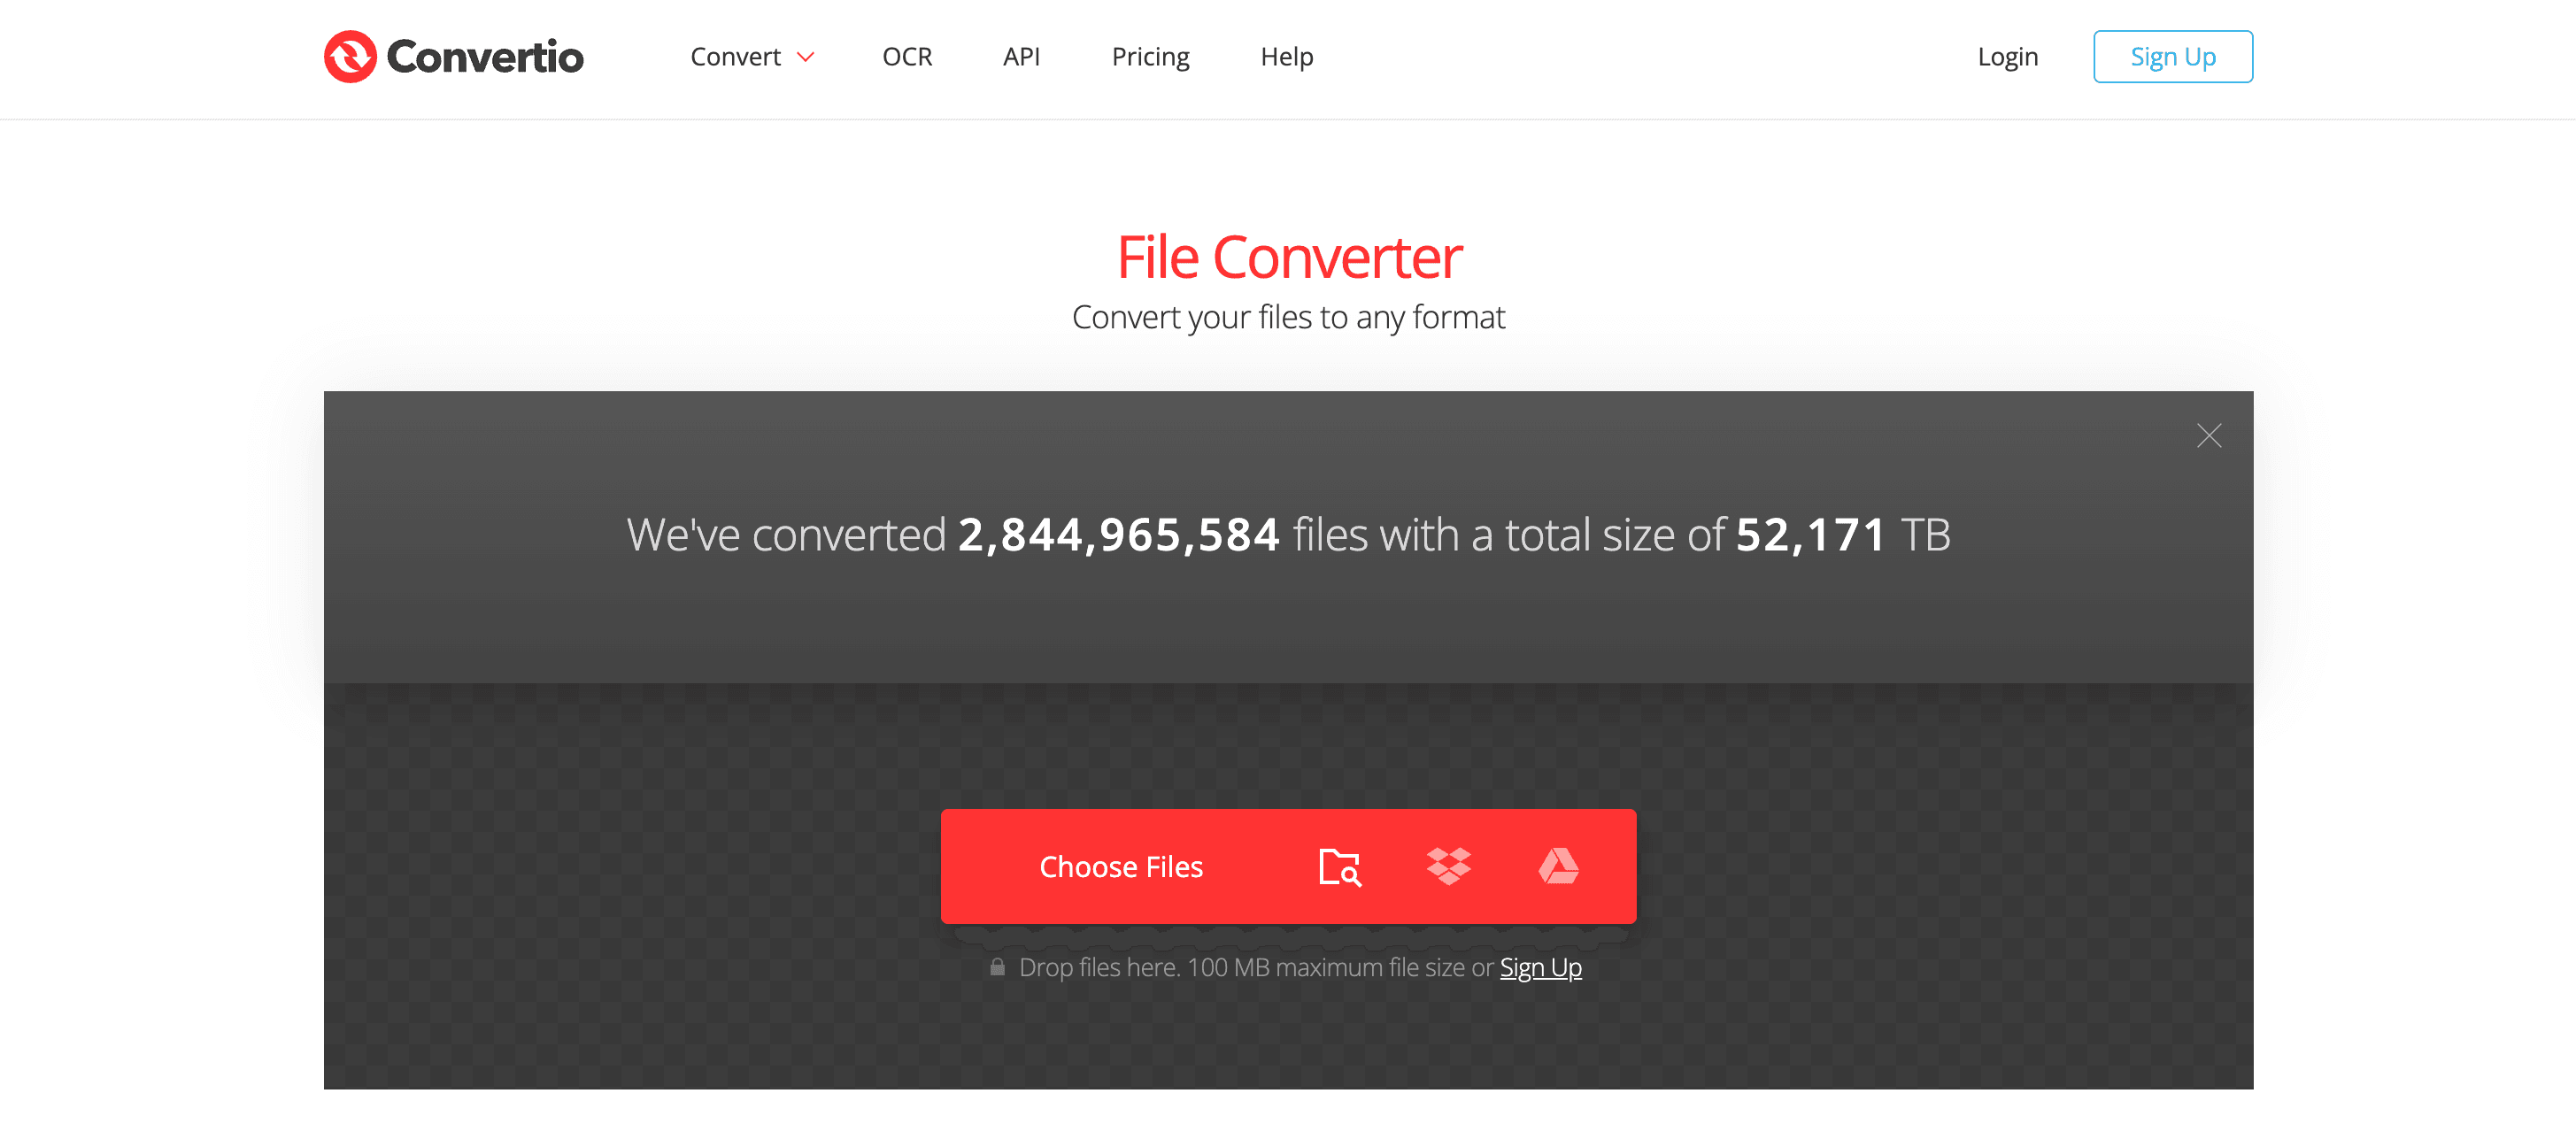This screenshot has height=1124, width=2576.
Task: Open the Pricing page dropdown
Action: 1150,56
